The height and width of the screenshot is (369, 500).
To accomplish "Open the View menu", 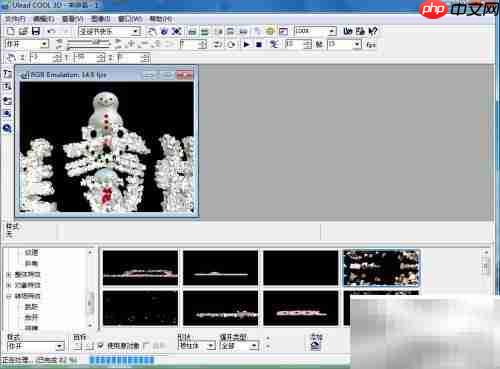I will coord(73,19).
